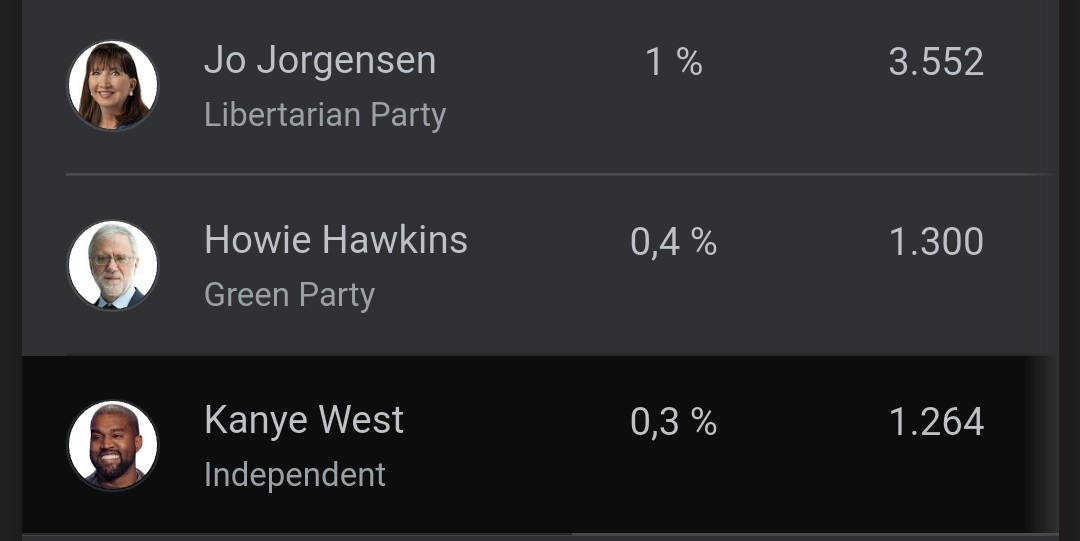1080x541 pixels.
Task: Click the divider line between Jorgensen and Hawkins
Action: [558, 175]
